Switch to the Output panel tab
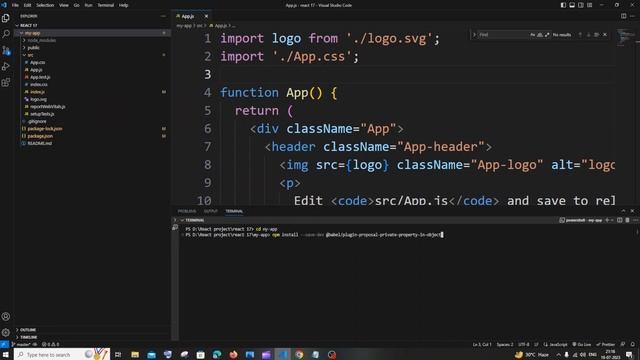This screenshot has width=640, height=360. (211, 211)
